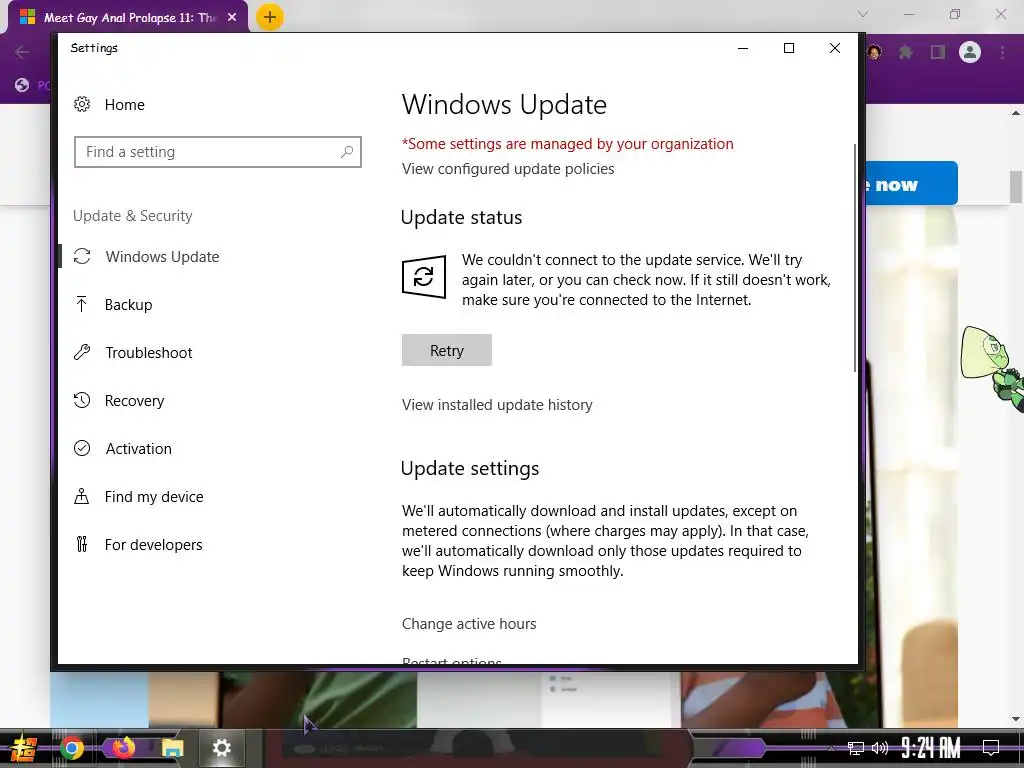This screenshot has width=1024, height=768.
Task: Open the network icon in system tray
Action: [x=856, y=748]
